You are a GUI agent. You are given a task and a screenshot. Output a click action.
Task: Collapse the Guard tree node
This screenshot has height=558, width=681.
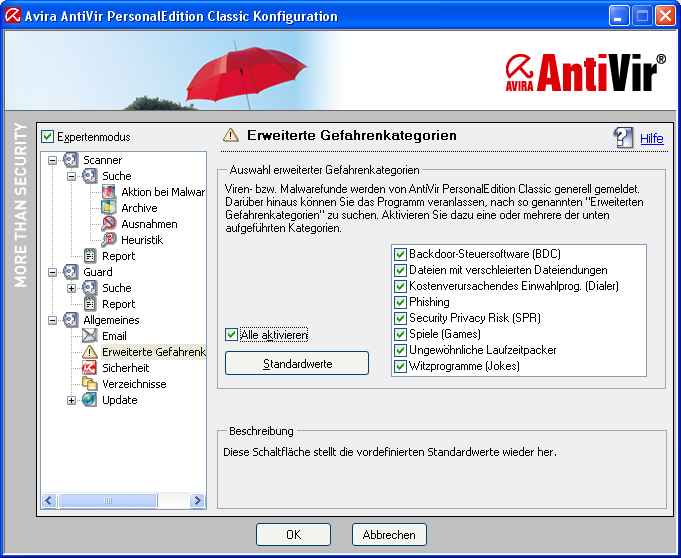point(52,272)
